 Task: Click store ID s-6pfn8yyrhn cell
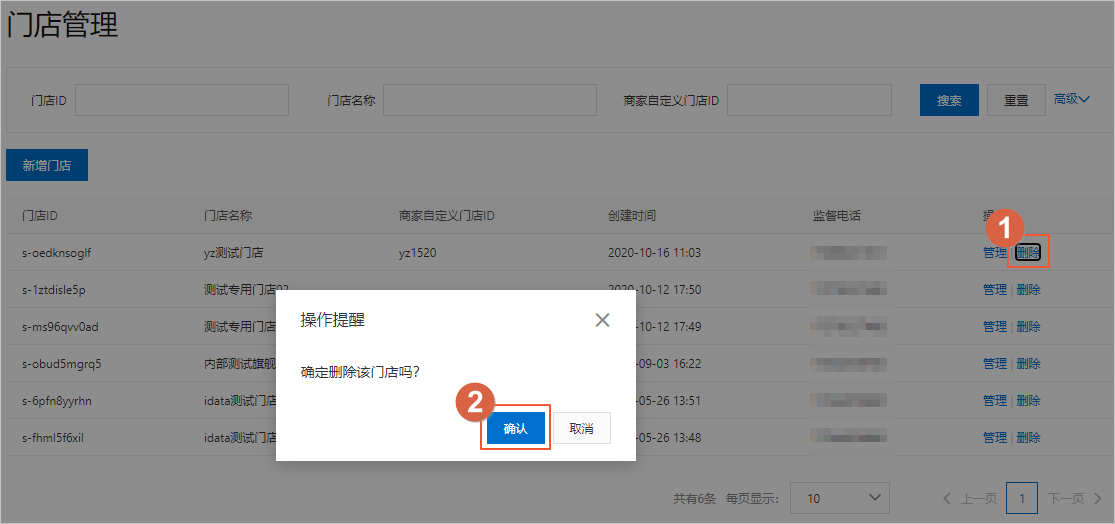(x=57, y=400)
